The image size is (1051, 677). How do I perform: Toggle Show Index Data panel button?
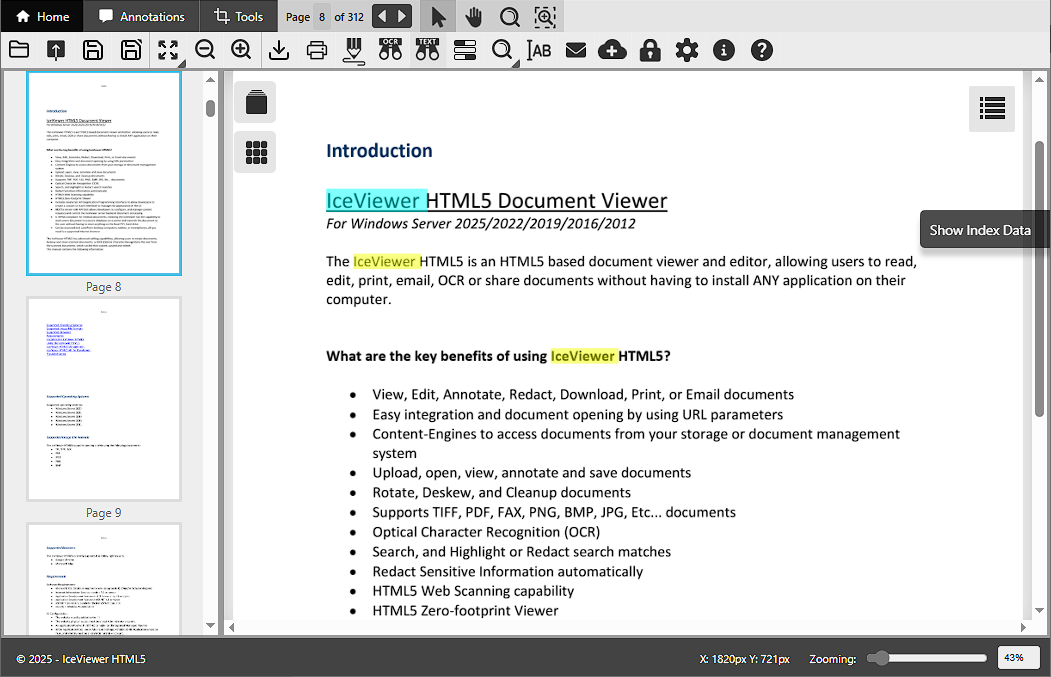tap(991, 108)
